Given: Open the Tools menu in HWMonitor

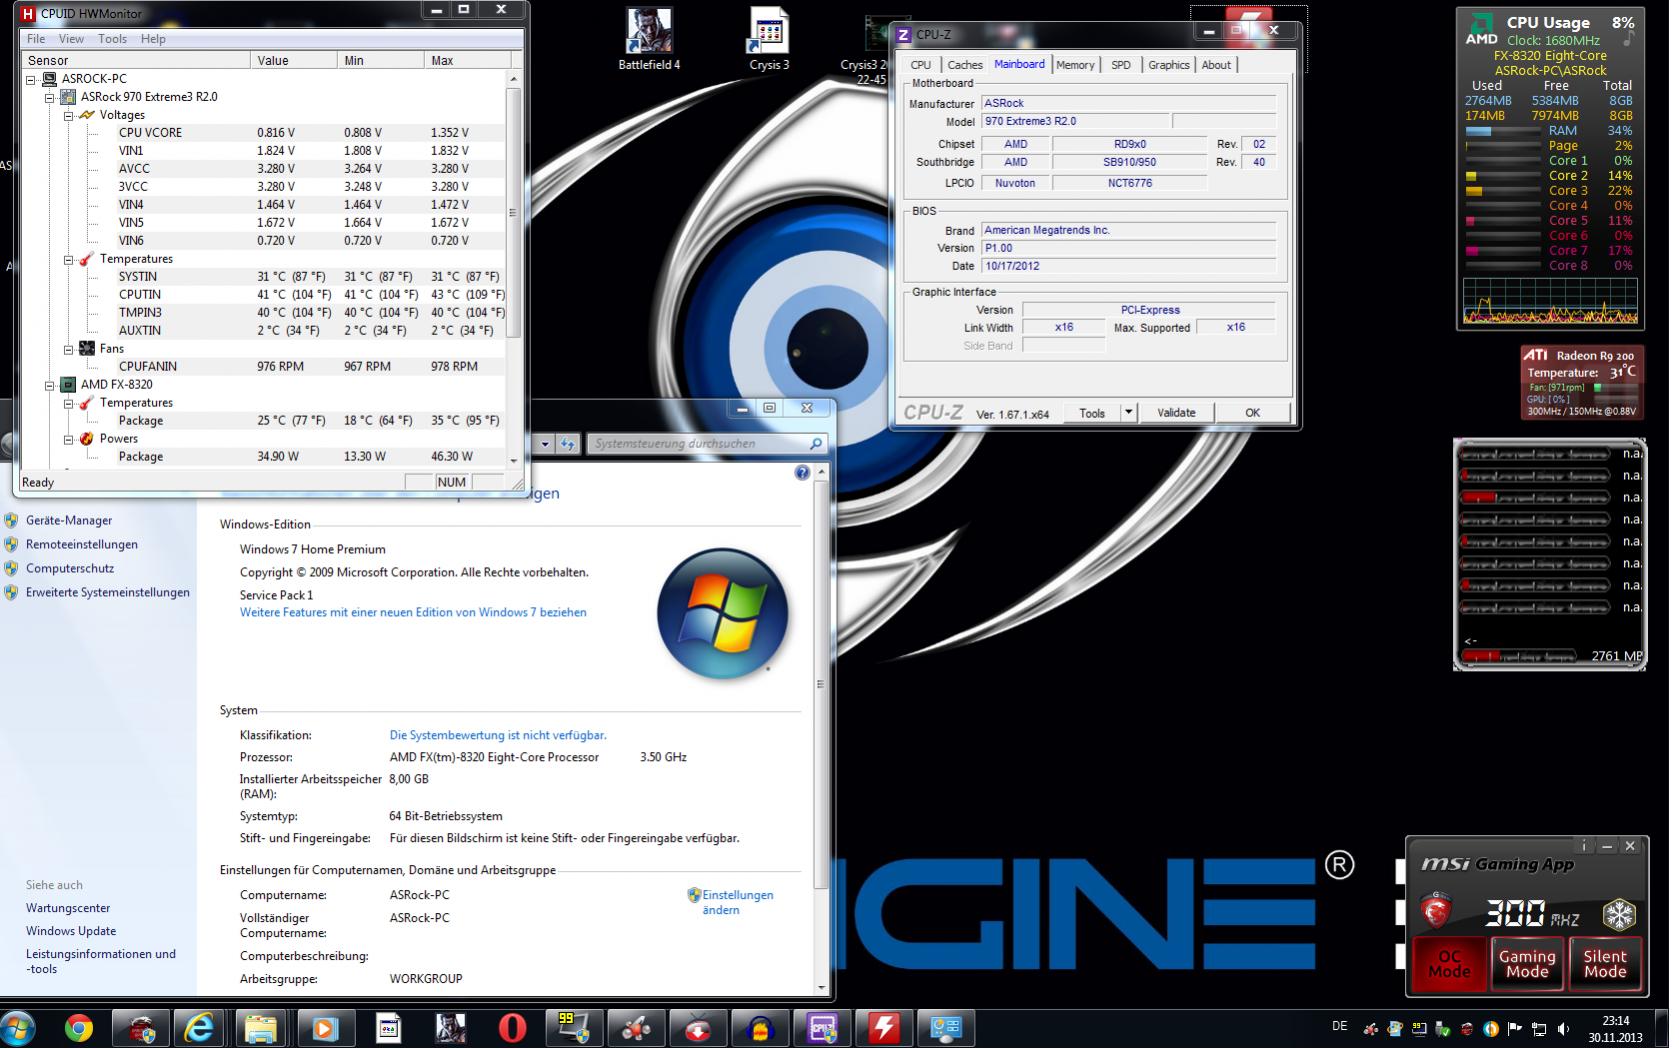Looking at the screenshot, I should [112, 39].
